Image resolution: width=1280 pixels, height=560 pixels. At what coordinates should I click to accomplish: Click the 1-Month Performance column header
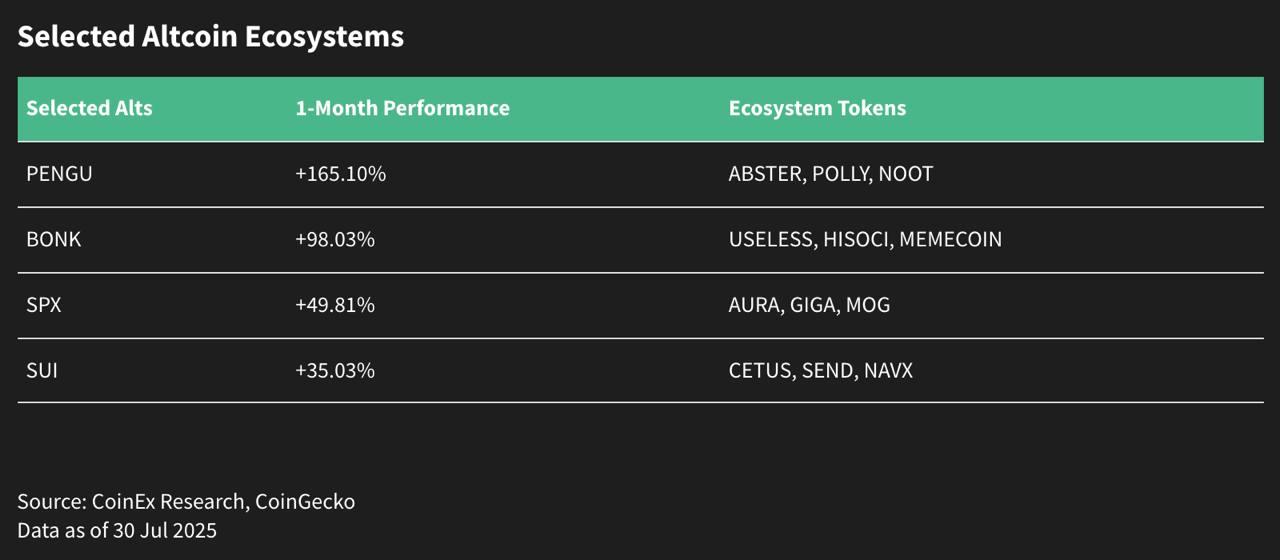click(x=402, y=108)
